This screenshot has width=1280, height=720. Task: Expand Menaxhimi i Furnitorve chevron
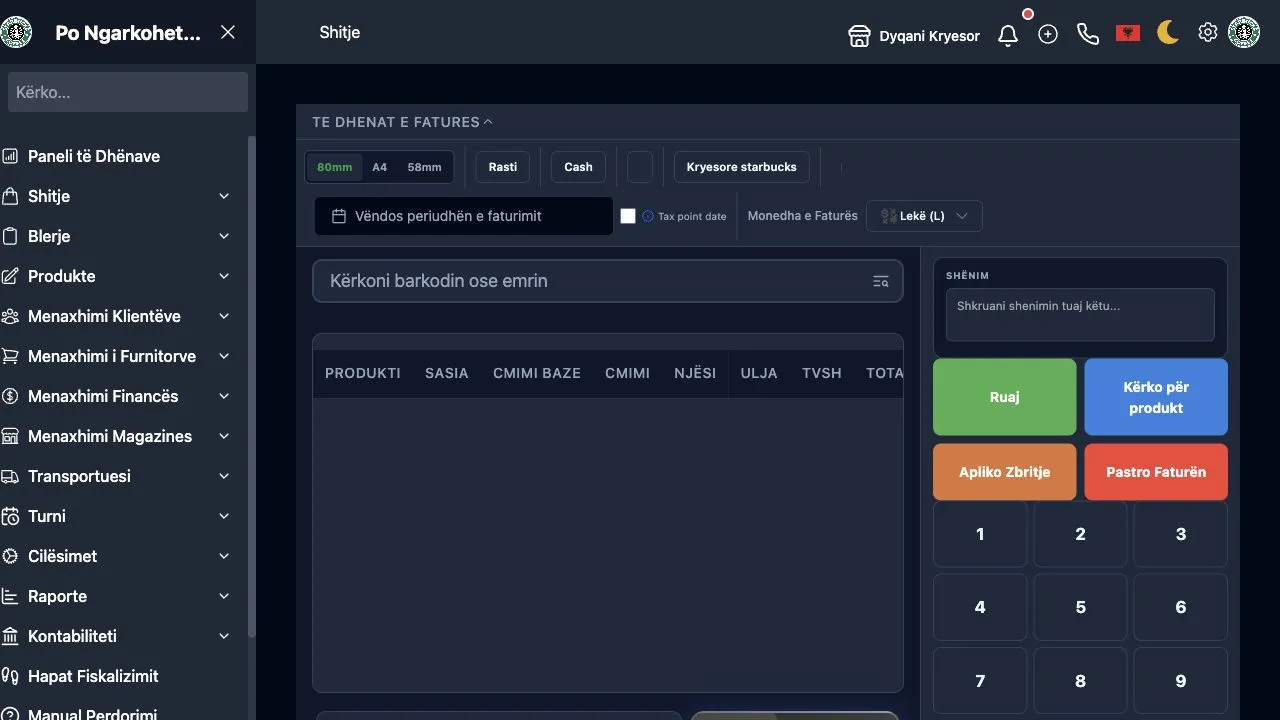point(224,356)
